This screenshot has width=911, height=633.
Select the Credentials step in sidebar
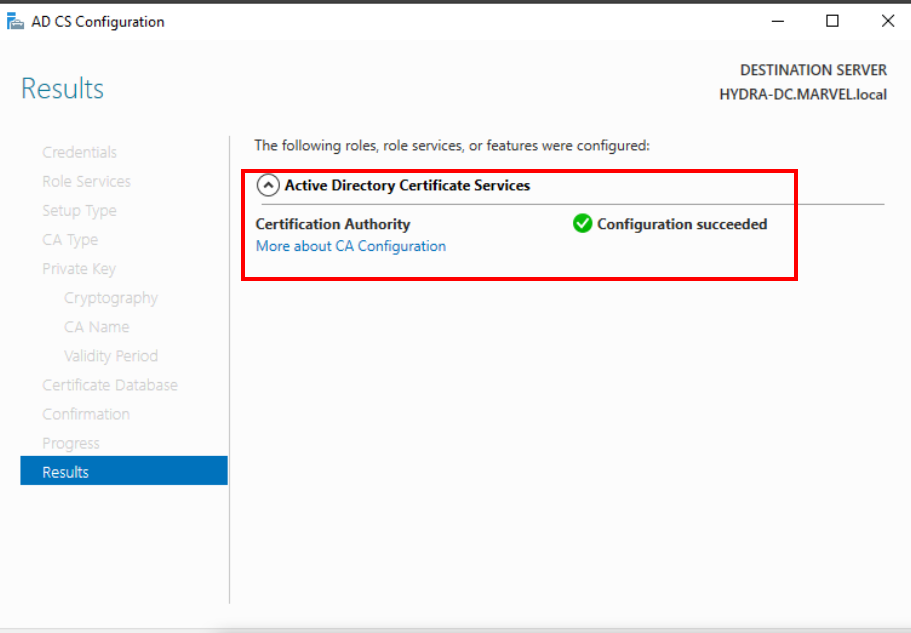79,152
